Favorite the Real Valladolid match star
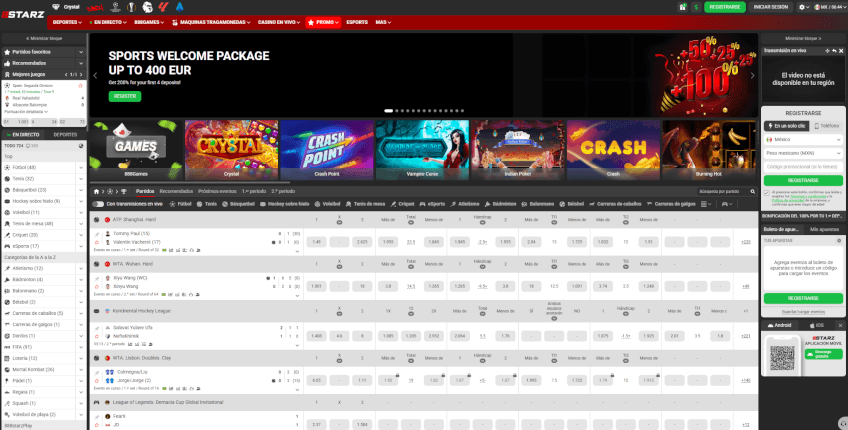Screen dimensions: 848x430 81,85
